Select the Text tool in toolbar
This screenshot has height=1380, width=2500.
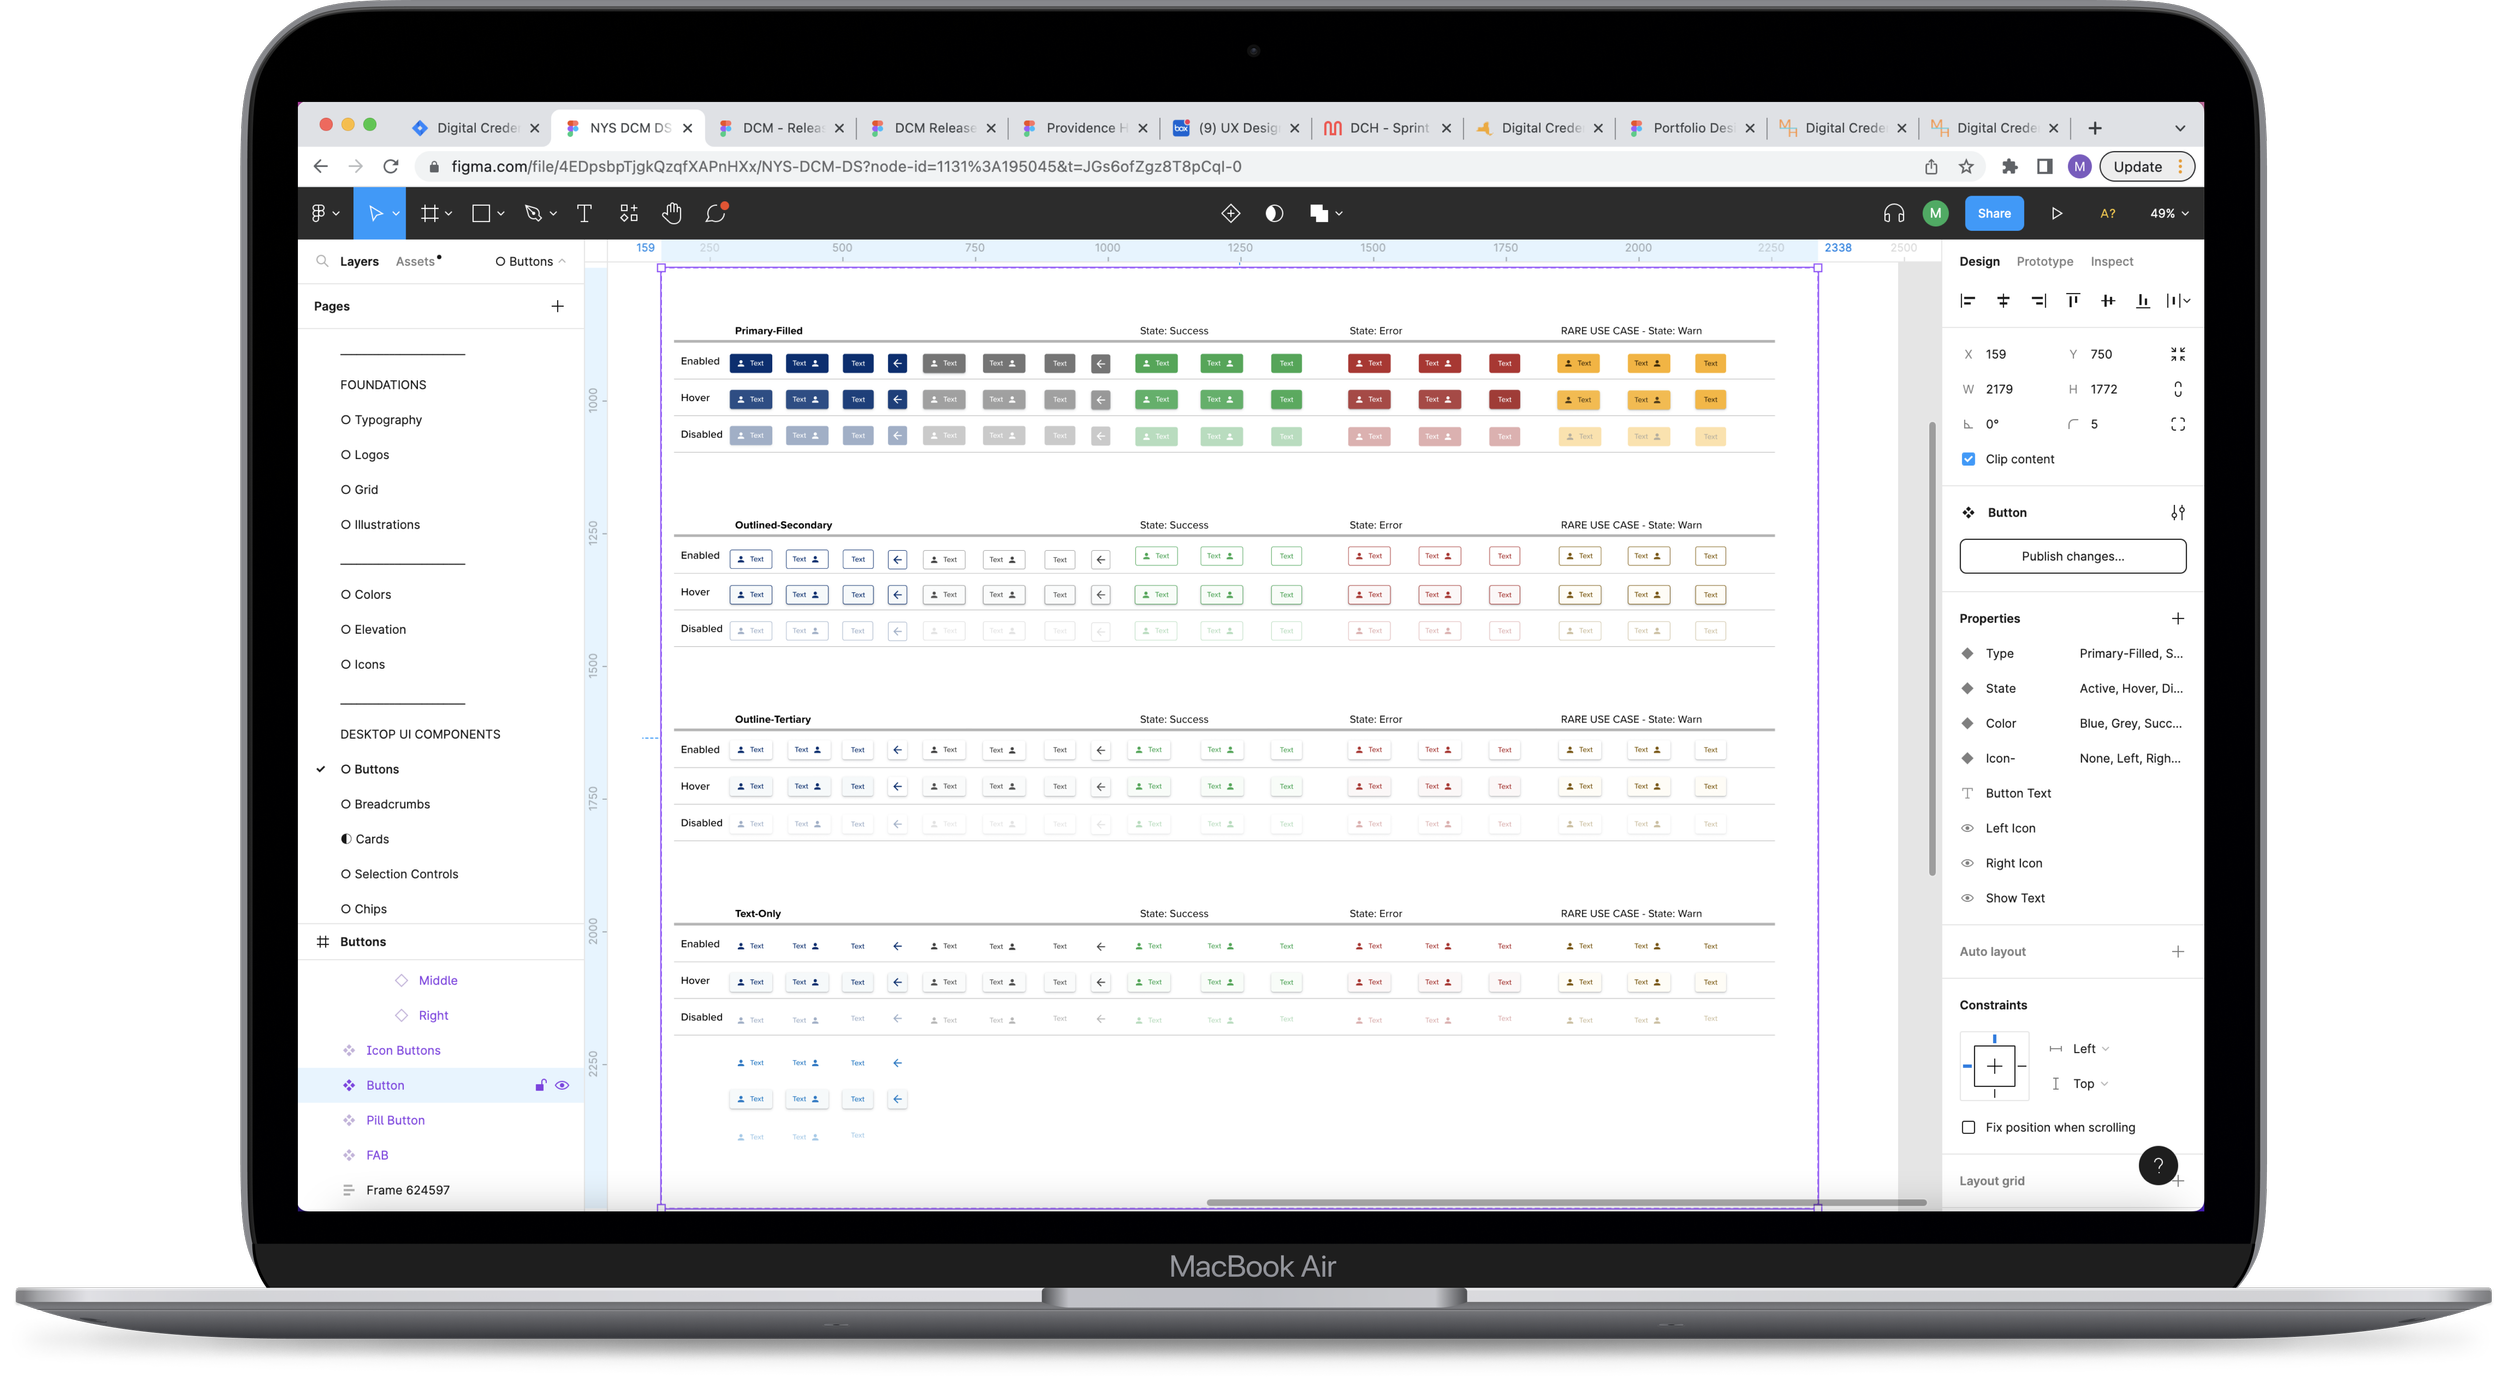click(584, 213)
